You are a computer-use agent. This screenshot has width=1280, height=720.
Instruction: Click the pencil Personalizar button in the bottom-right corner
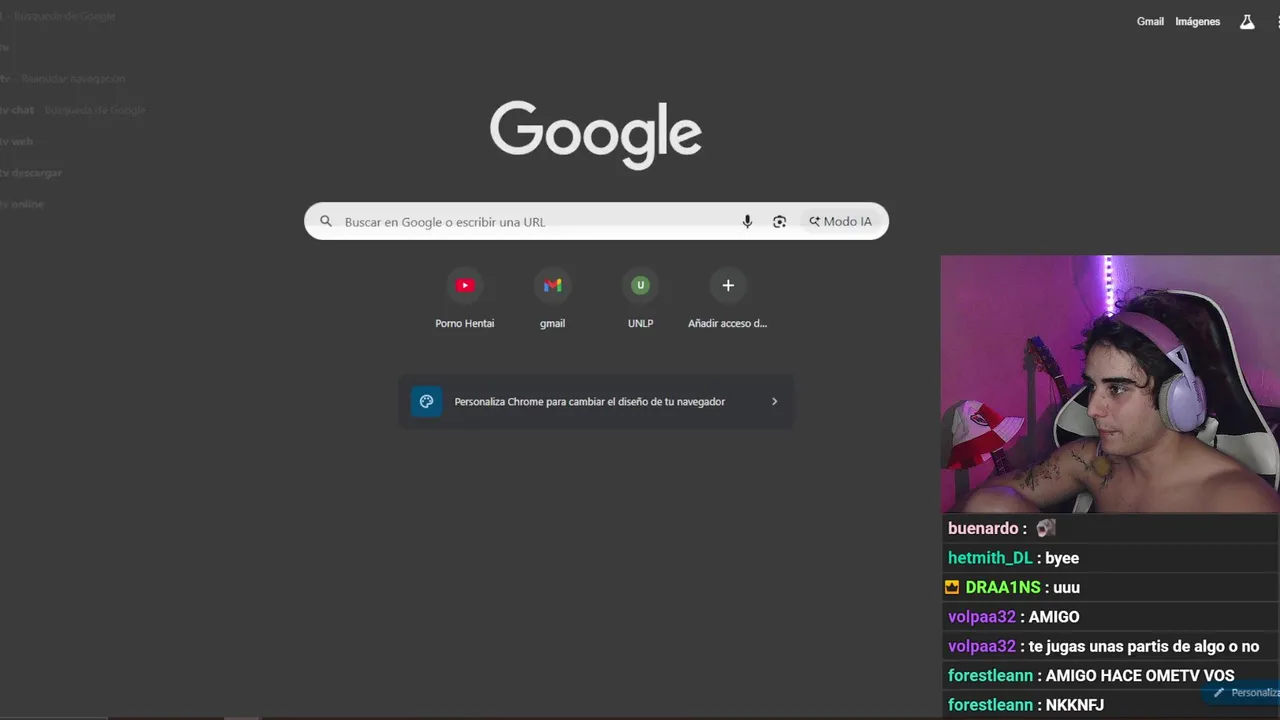pyautogui.click(x=1243, y=692)
